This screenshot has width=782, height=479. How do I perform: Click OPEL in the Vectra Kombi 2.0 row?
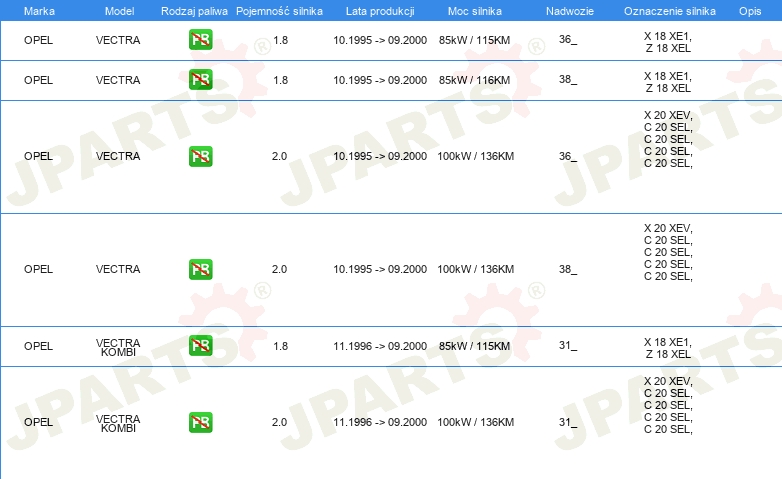38,422
